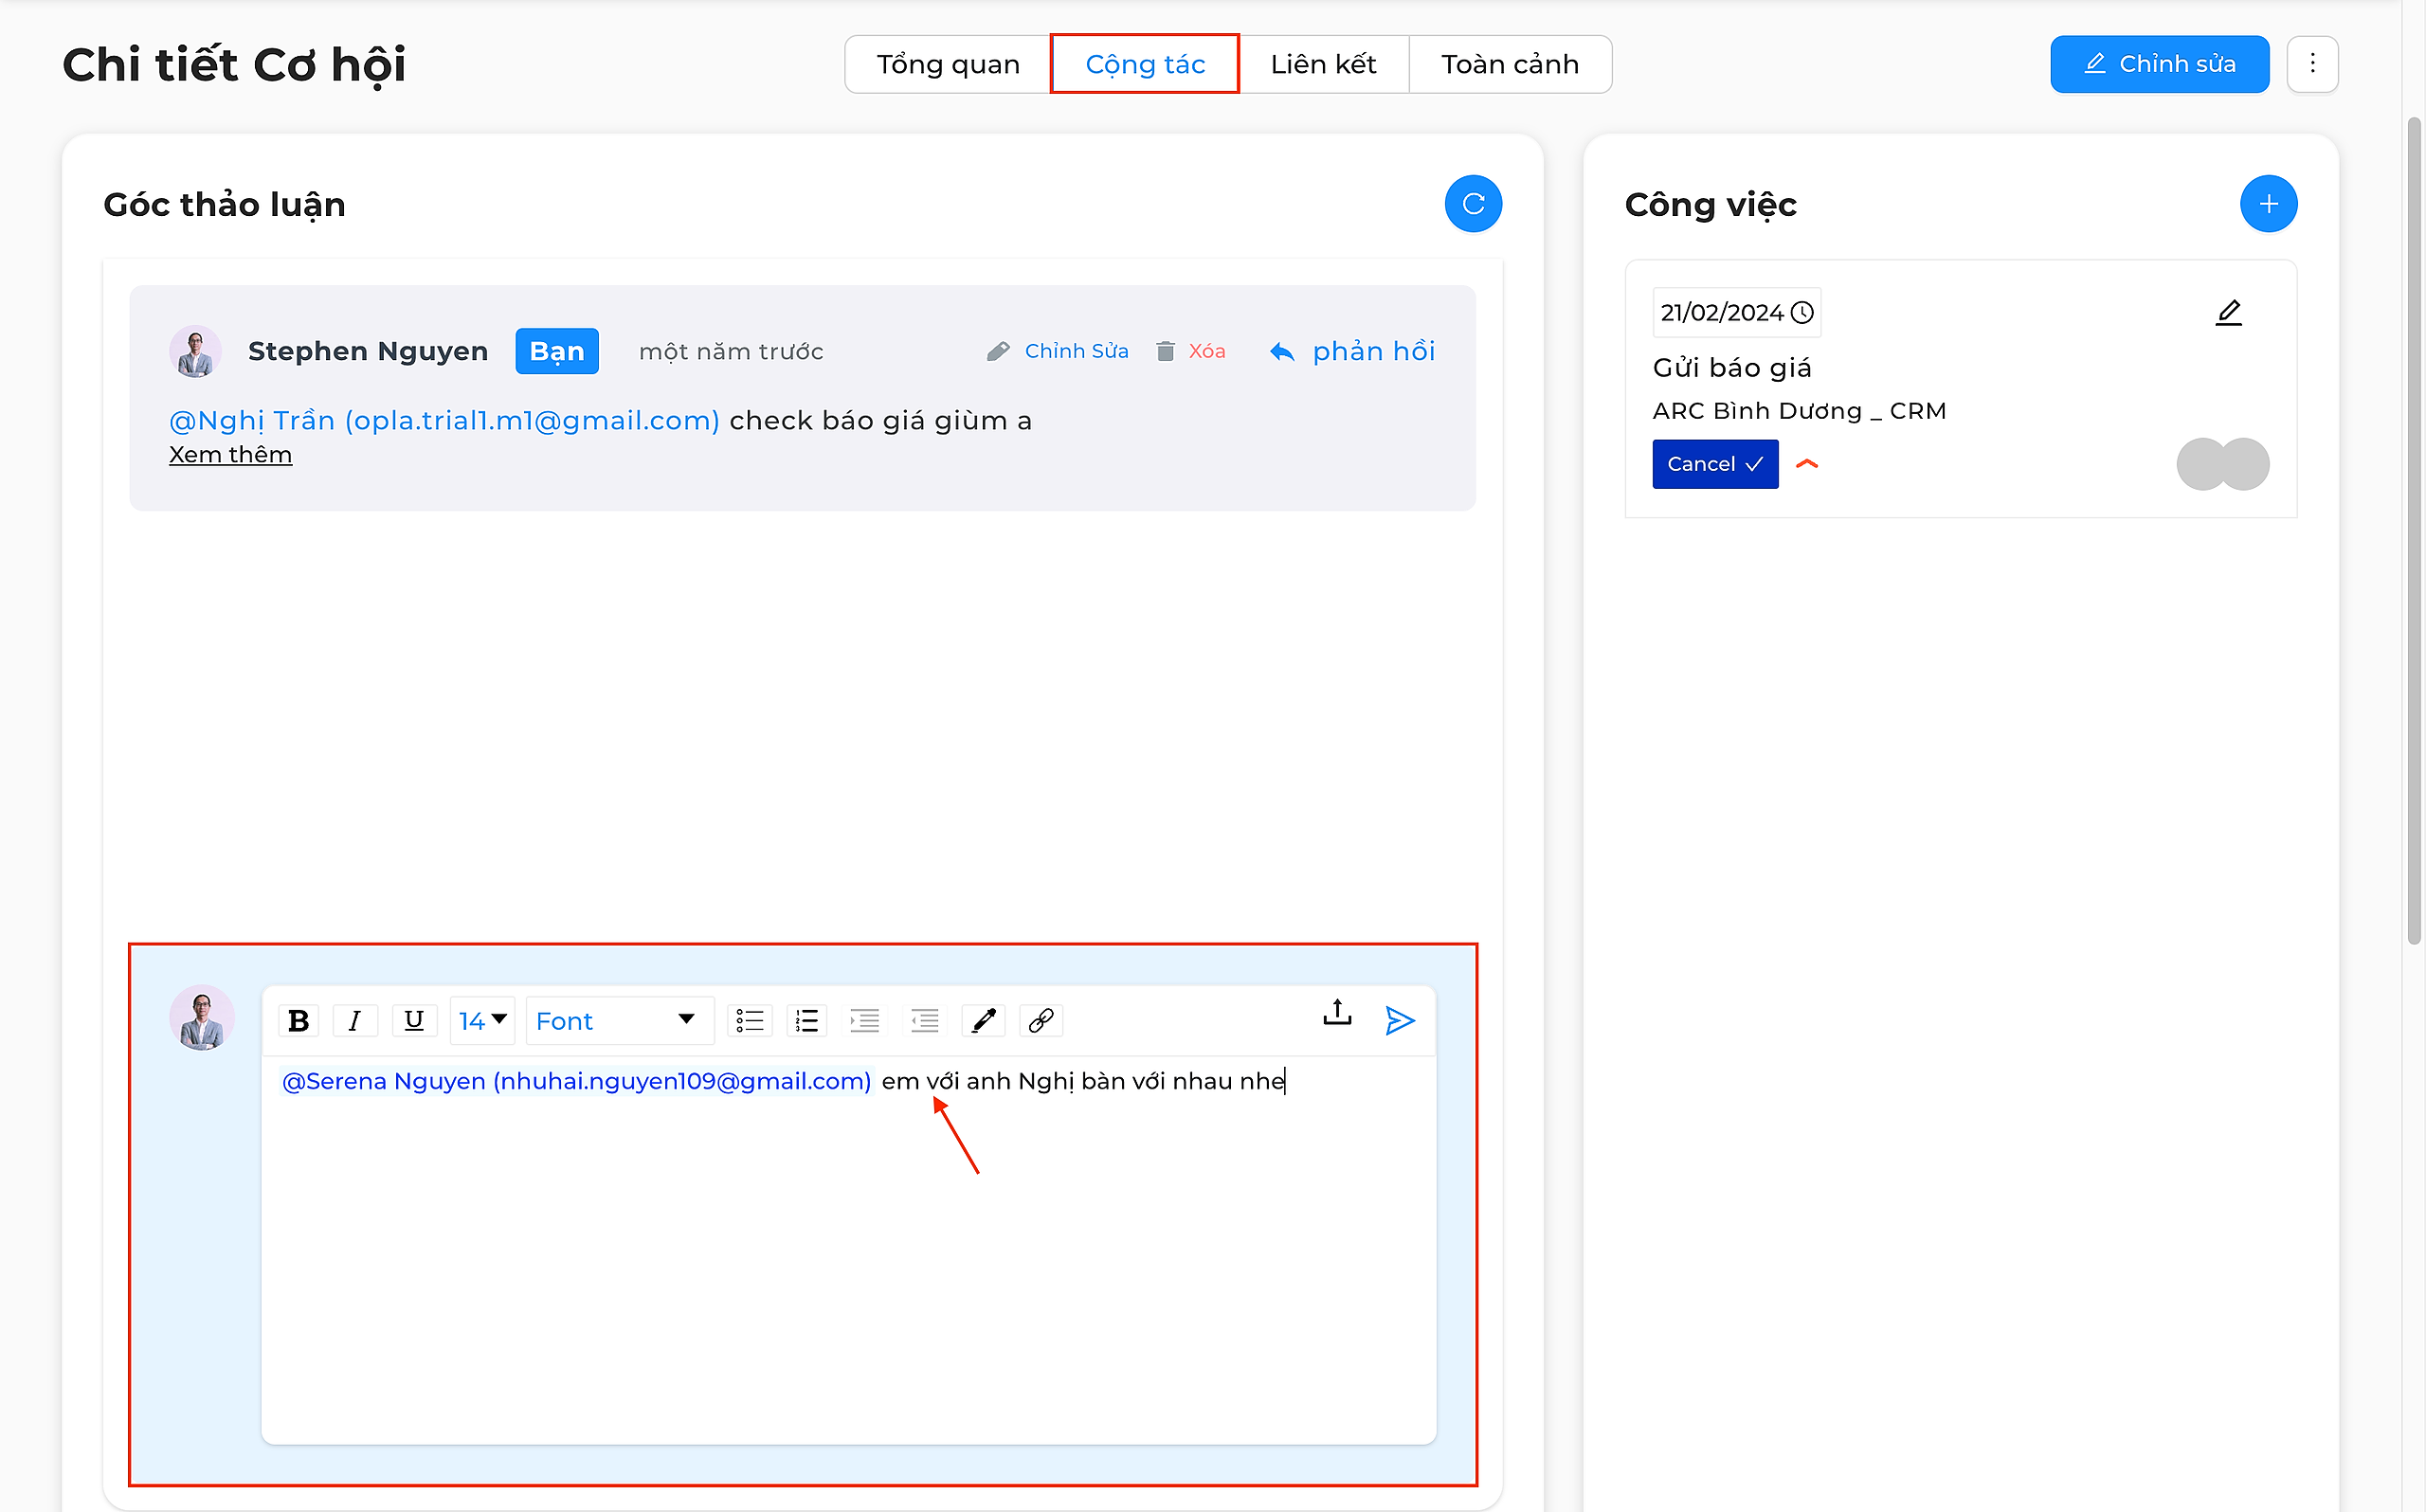Decrease indent in comment editor

(x=924, y=1020)
